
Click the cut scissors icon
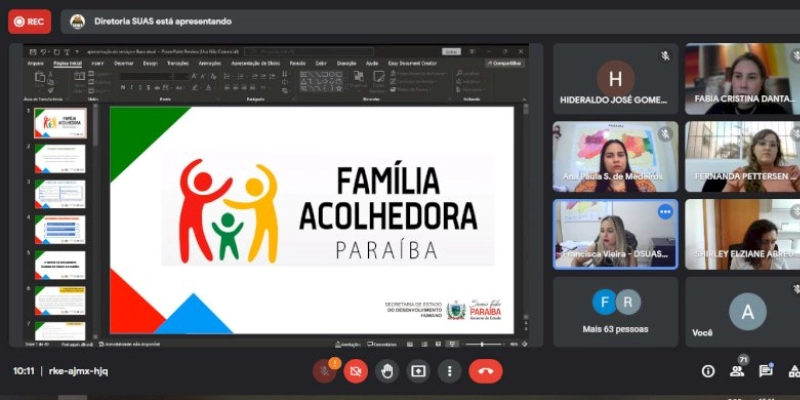51,74
